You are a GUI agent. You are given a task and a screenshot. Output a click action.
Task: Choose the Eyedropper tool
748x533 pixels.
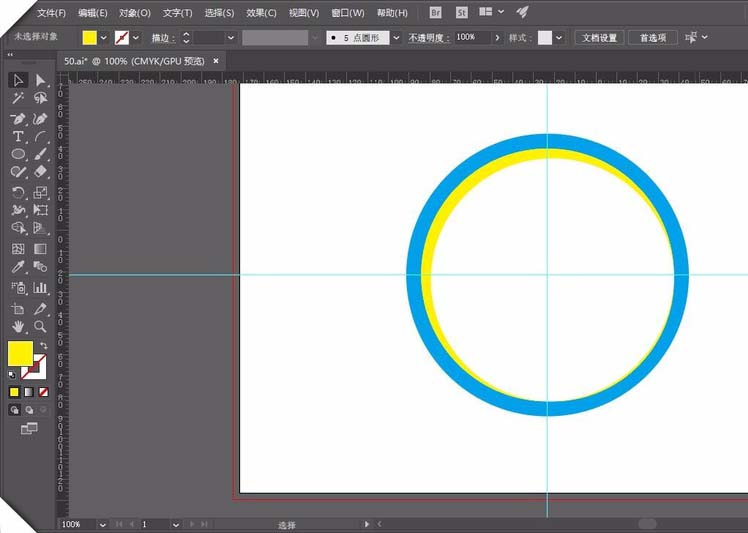(x=18, y=266)
